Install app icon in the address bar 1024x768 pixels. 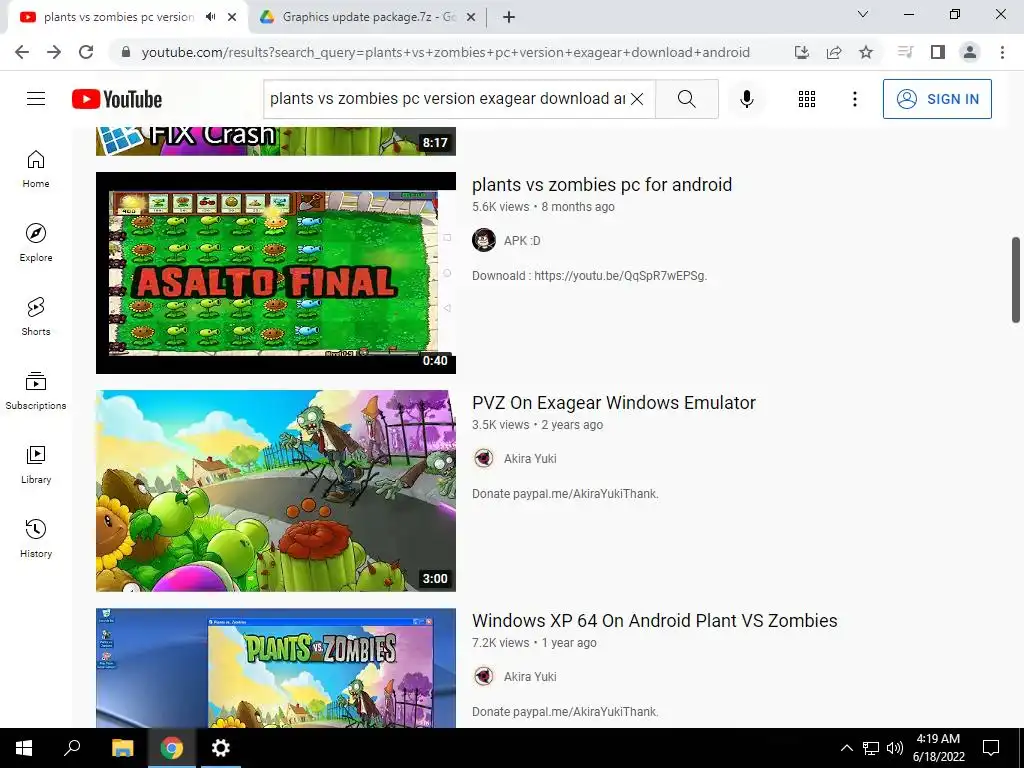(x=802, y=52)
